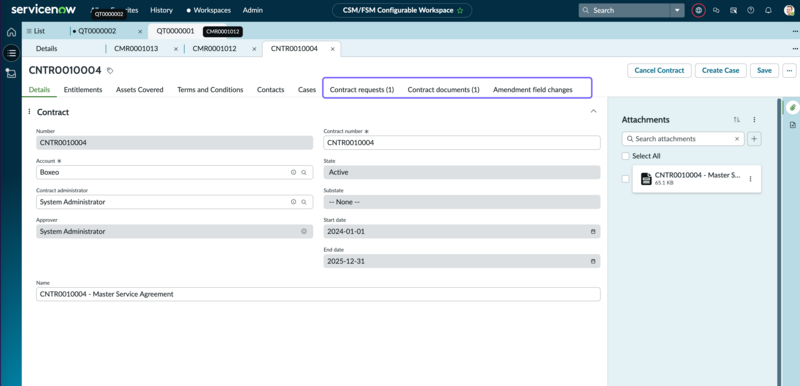Switch to the CMR0001013 sub-tab
Screen dimensions: 800x386
136,49
